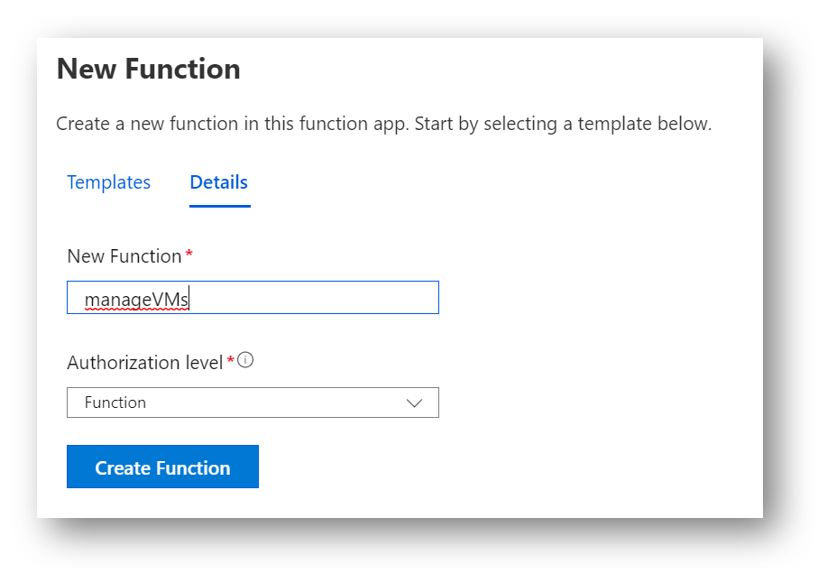Click the description sentence about selecting a template
816x568 pixels.
tap(384, 124)
